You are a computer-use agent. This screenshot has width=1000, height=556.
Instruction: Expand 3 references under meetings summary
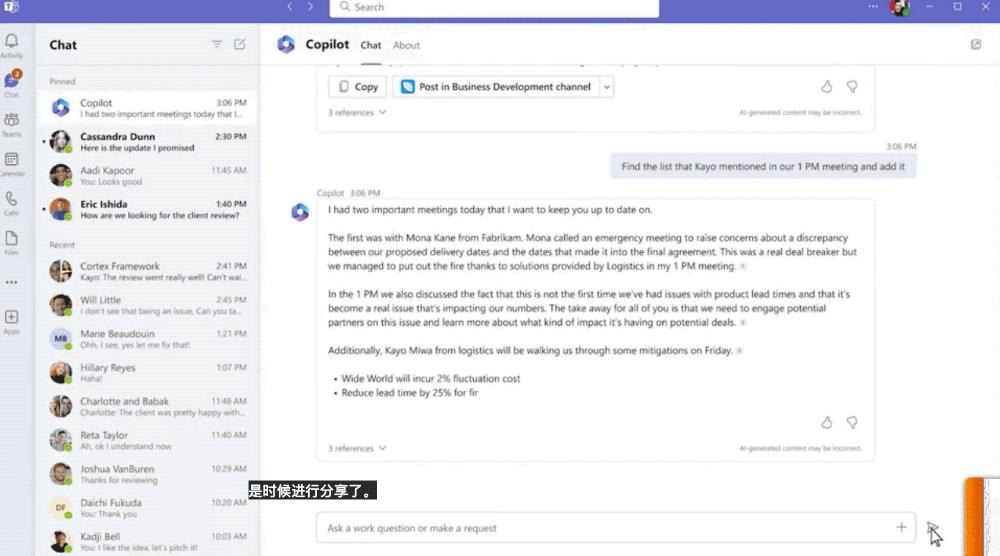tap(383, 448)
